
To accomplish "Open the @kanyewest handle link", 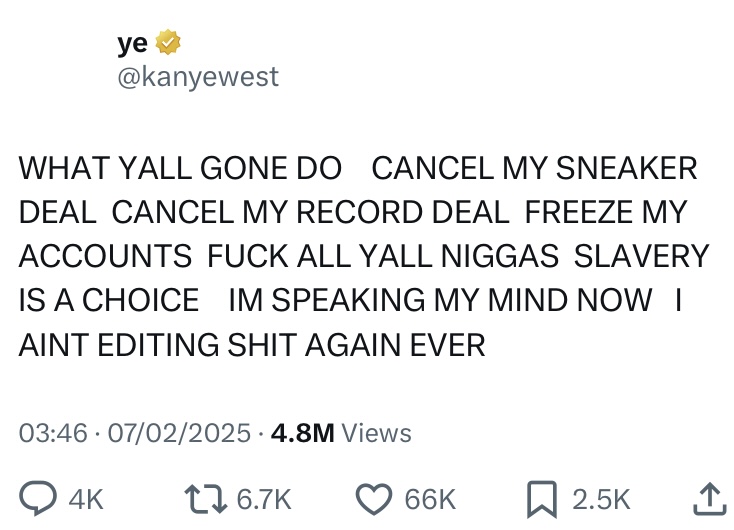I will [198, 77].
